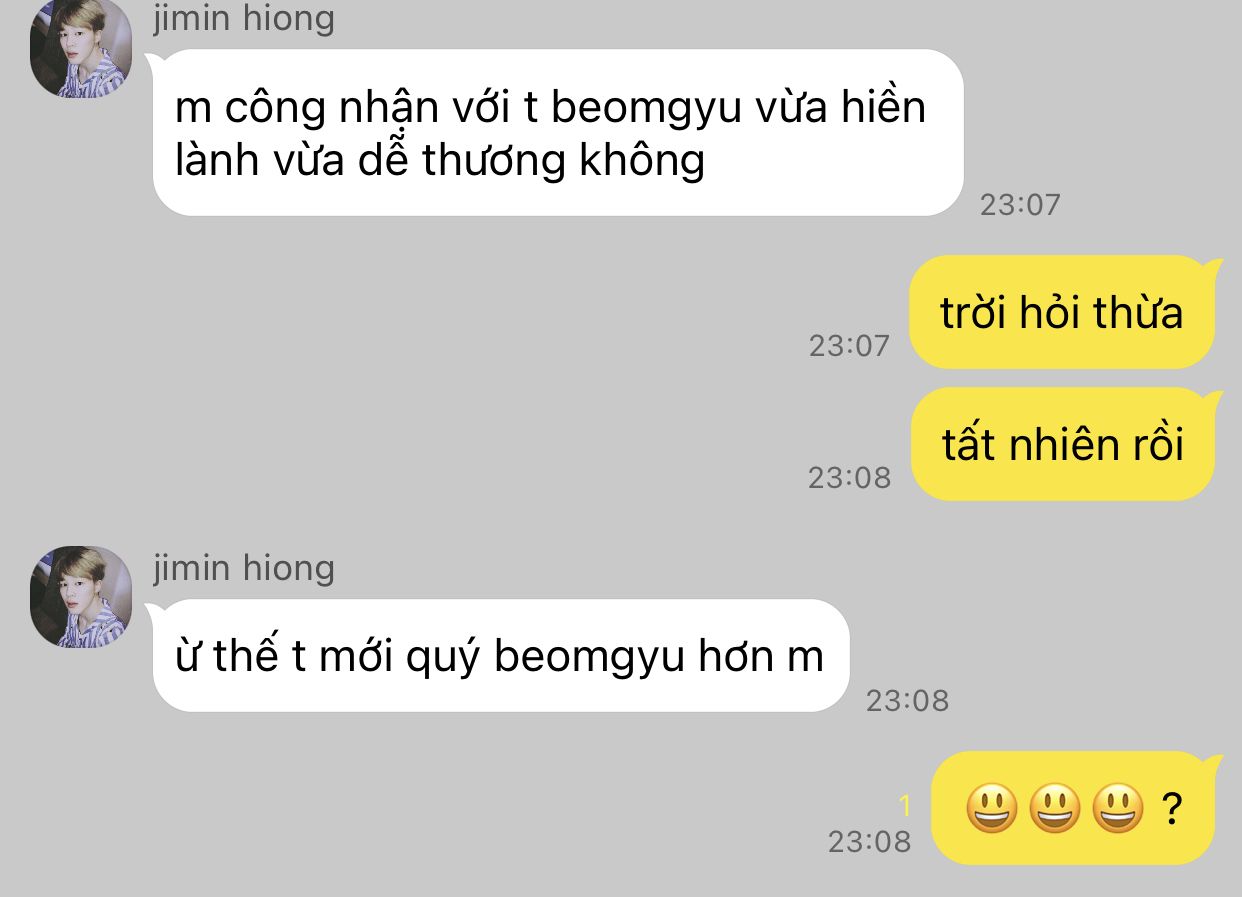Tap the lower jimin hiong profile picture
This screenshot has height=897, width=1242.
tap(81, 597)
